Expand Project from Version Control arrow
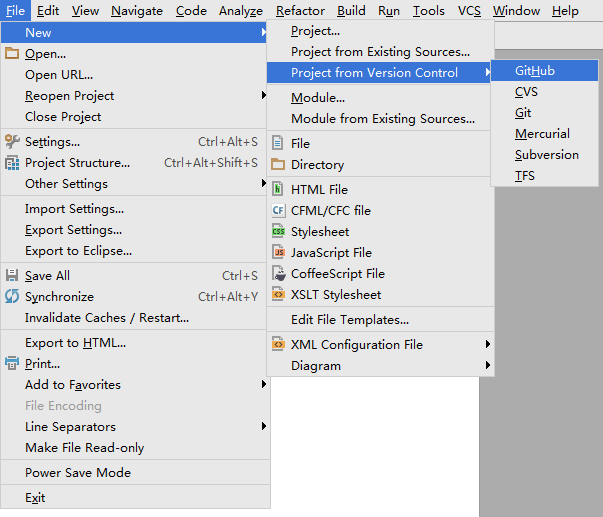Screen dimensions: 603x517 click(488, 72)
